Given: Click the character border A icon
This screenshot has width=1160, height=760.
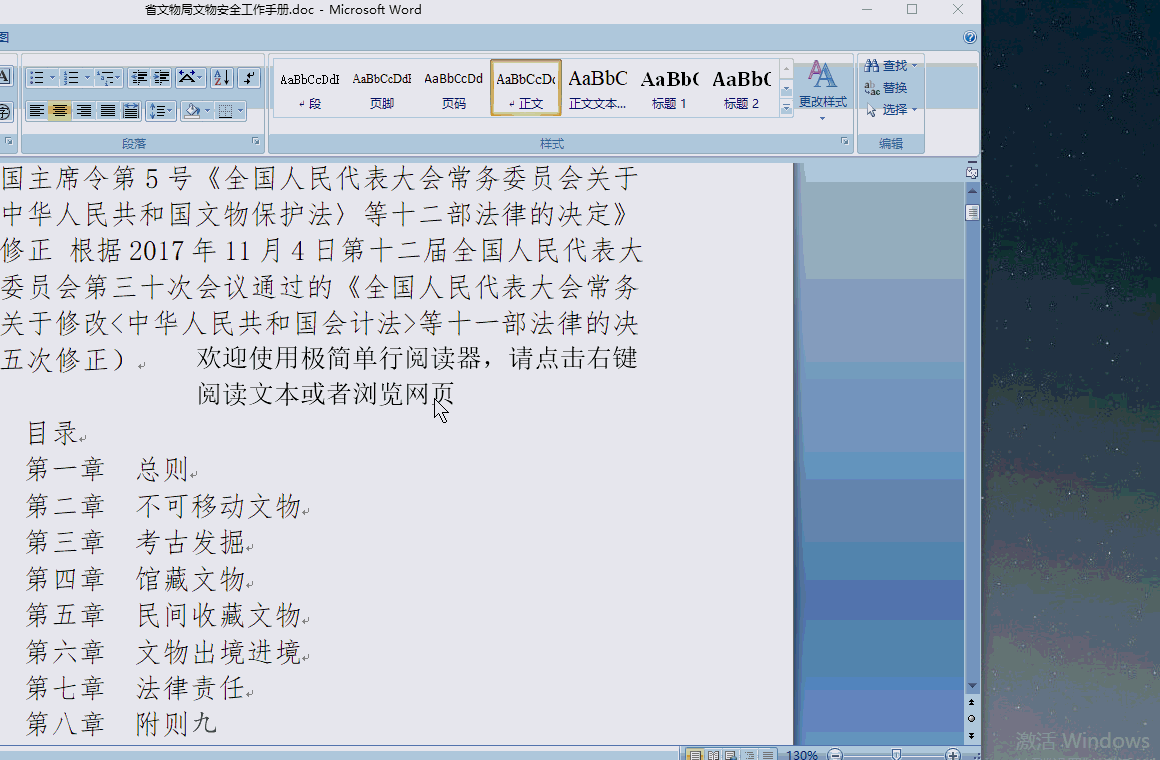Looking at the screenshot, I should click(4, 78).
